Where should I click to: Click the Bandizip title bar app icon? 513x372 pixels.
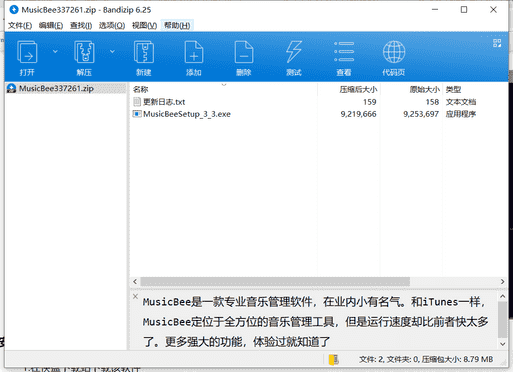pyautogui.click(x=14, y=10)
